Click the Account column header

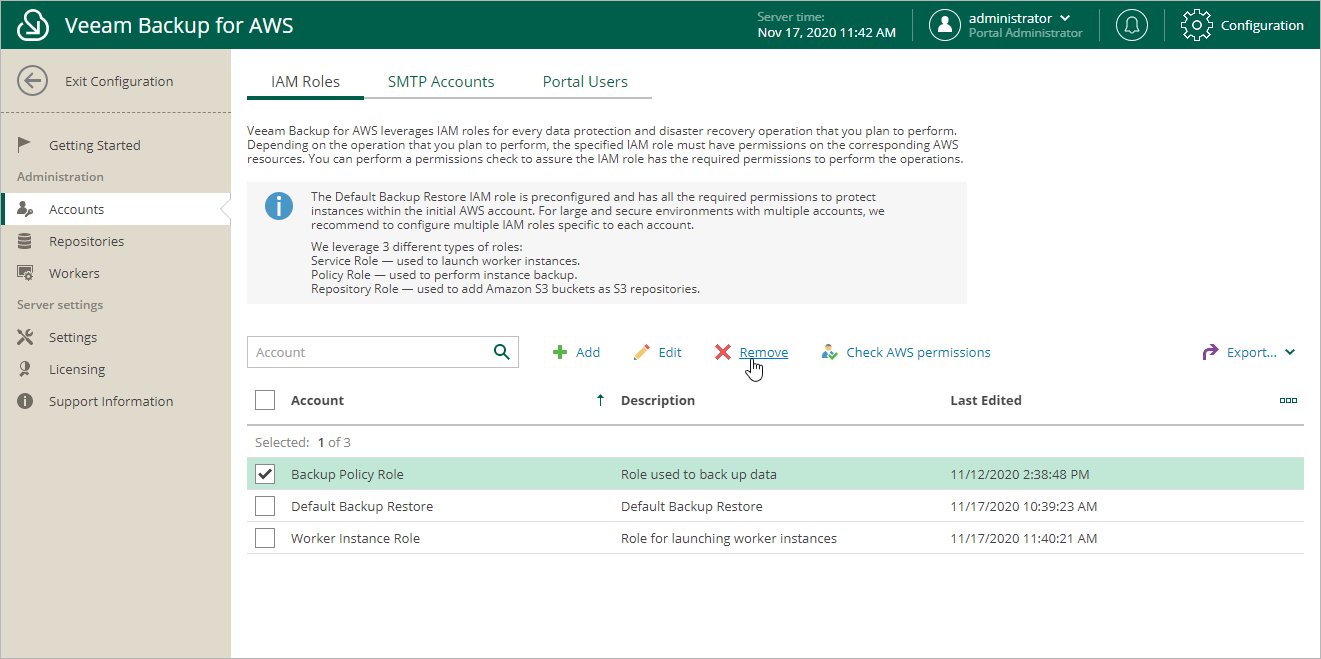[317, 400]
